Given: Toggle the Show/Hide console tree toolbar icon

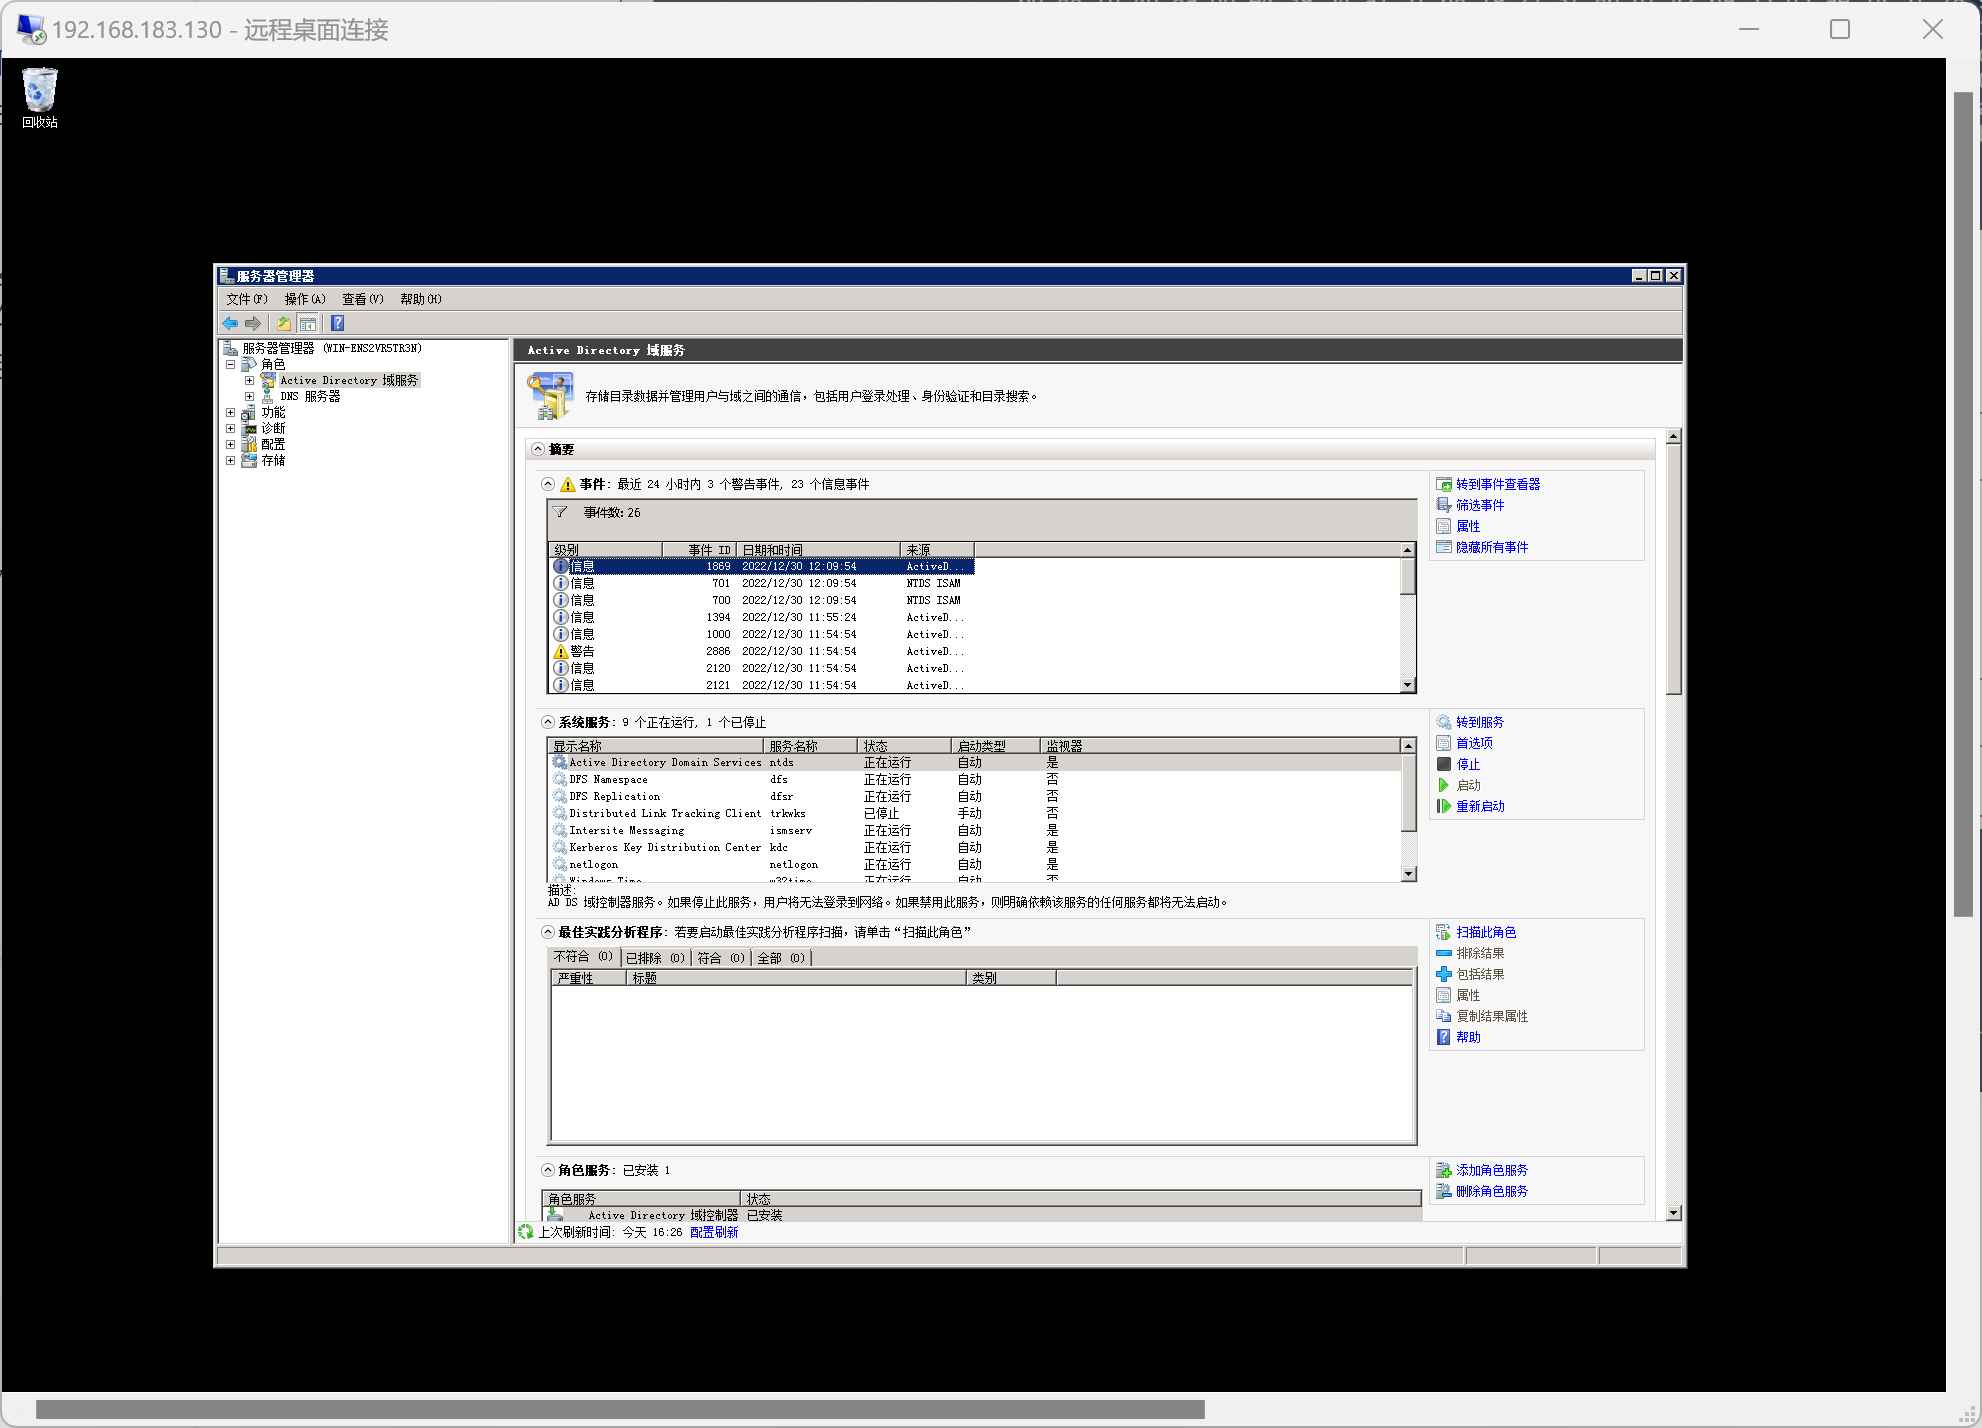Looking at the screenshot, I should click(308, 323).
